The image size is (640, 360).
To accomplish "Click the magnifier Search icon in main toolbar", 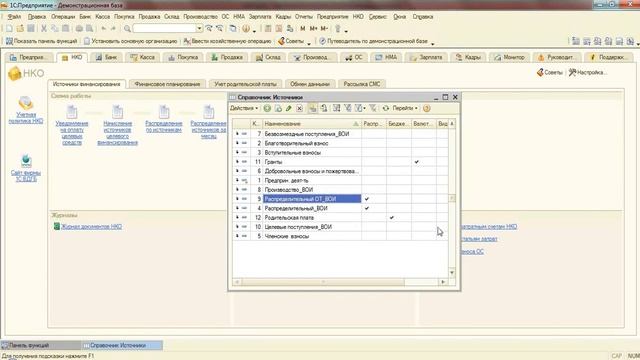I will point(127,29).
